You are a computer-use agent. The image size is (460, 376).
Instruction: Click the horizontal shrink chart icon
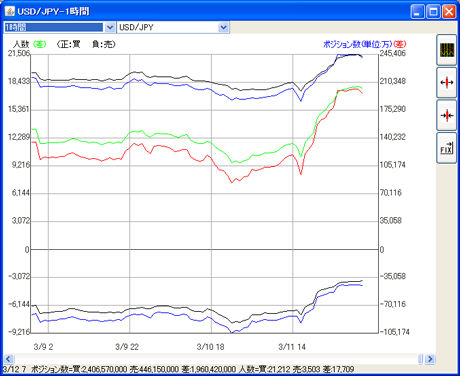[x=447, y=115]
